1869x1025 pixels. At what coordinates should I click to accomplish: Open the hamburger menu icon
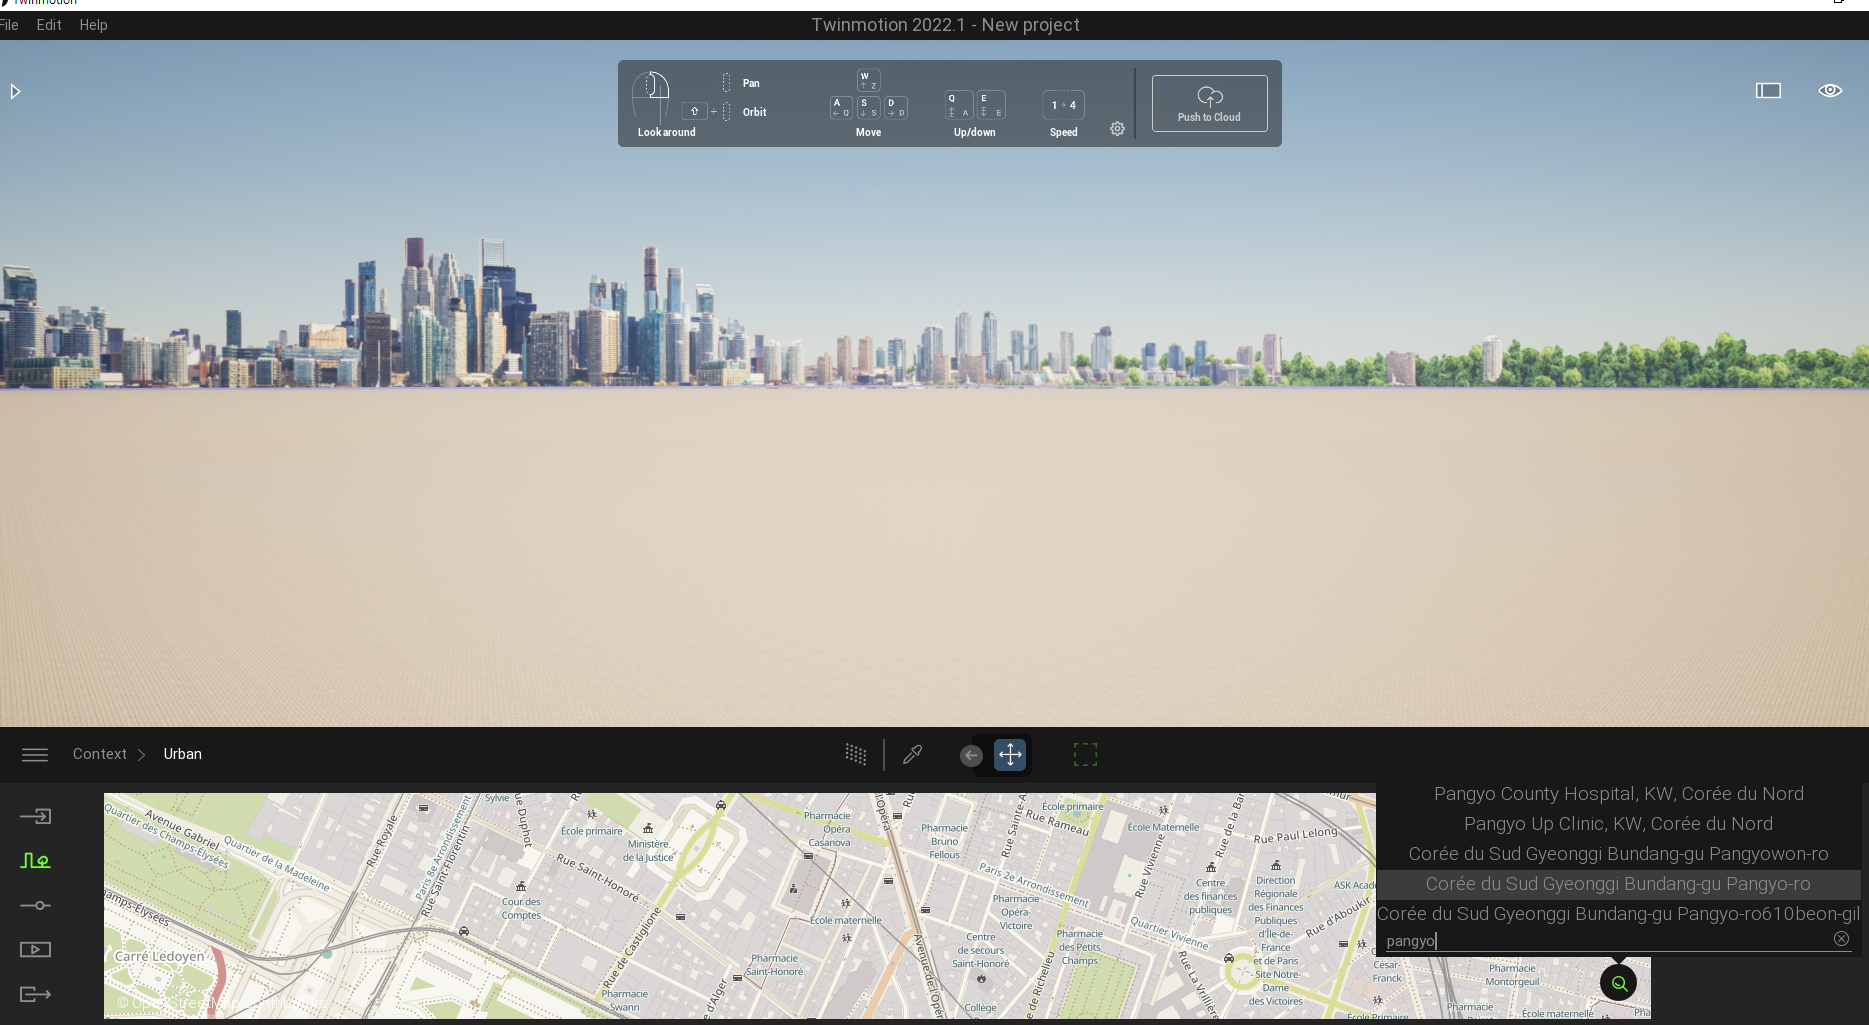point(35,755)
